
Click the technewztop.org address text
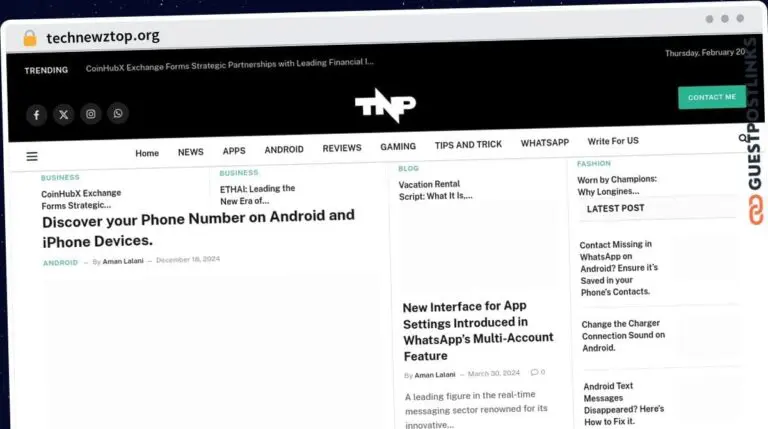pyautogui.click(x=103, y=36)
